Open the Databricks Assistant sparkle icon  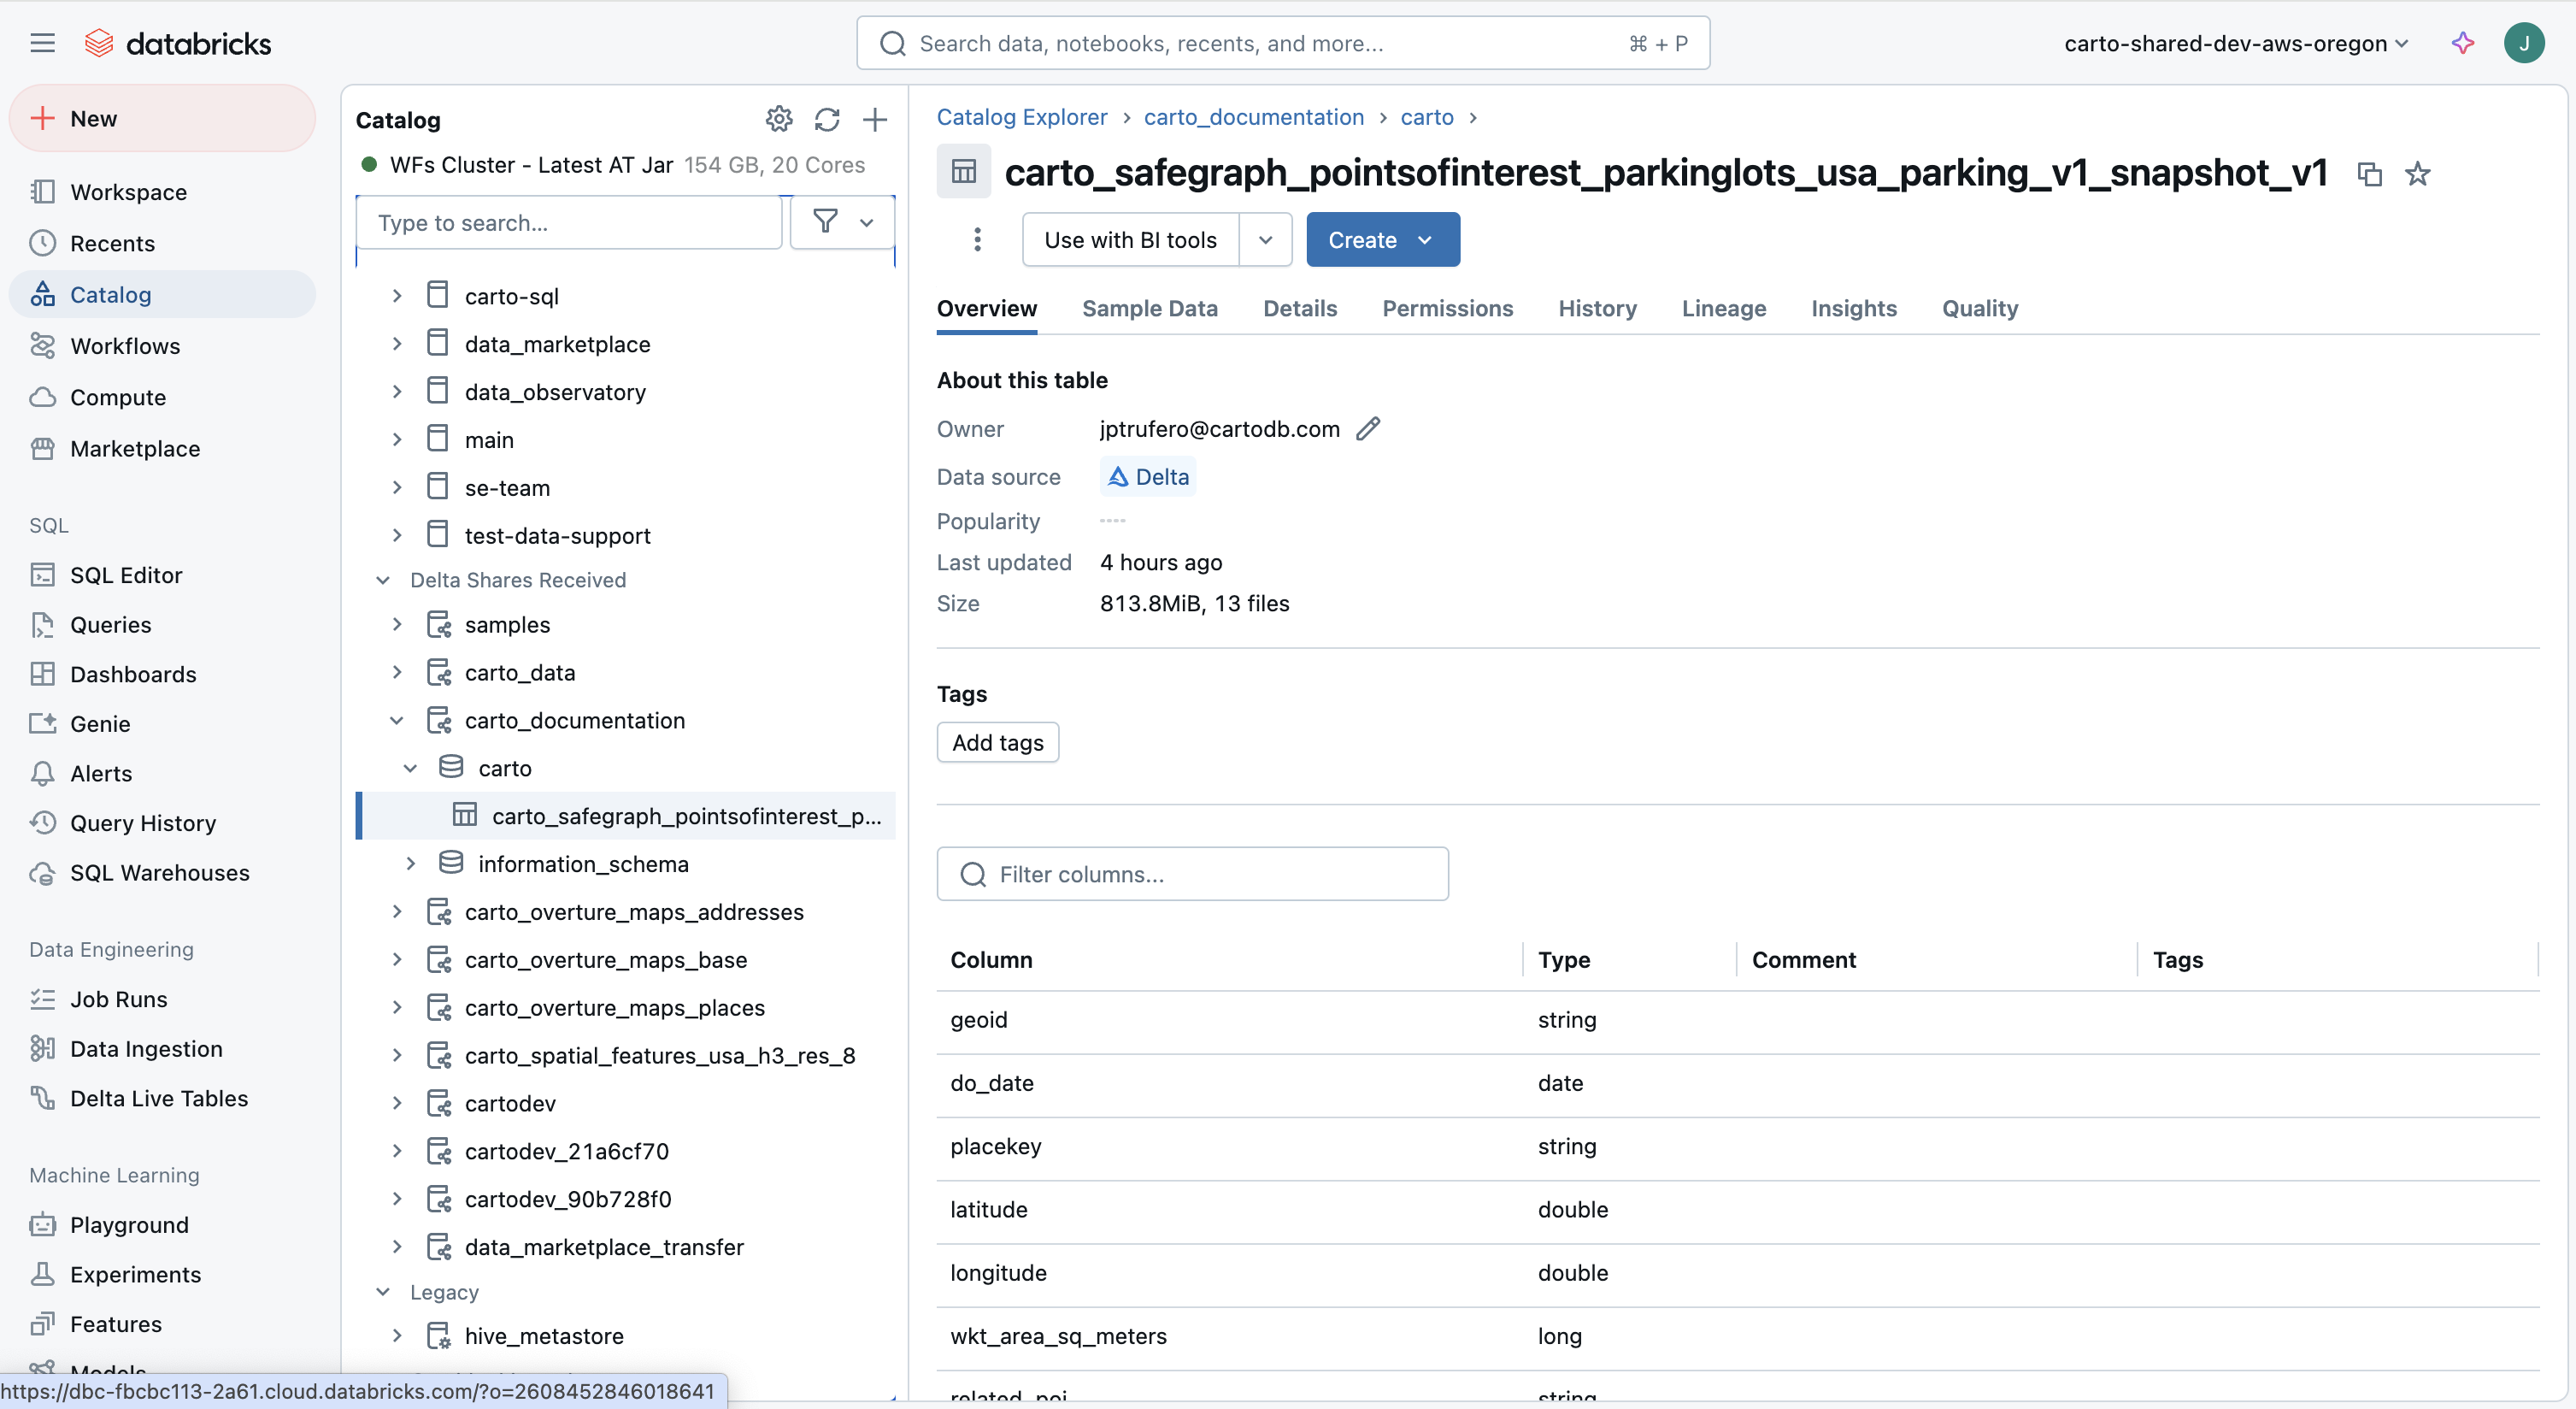(2462, 43)
